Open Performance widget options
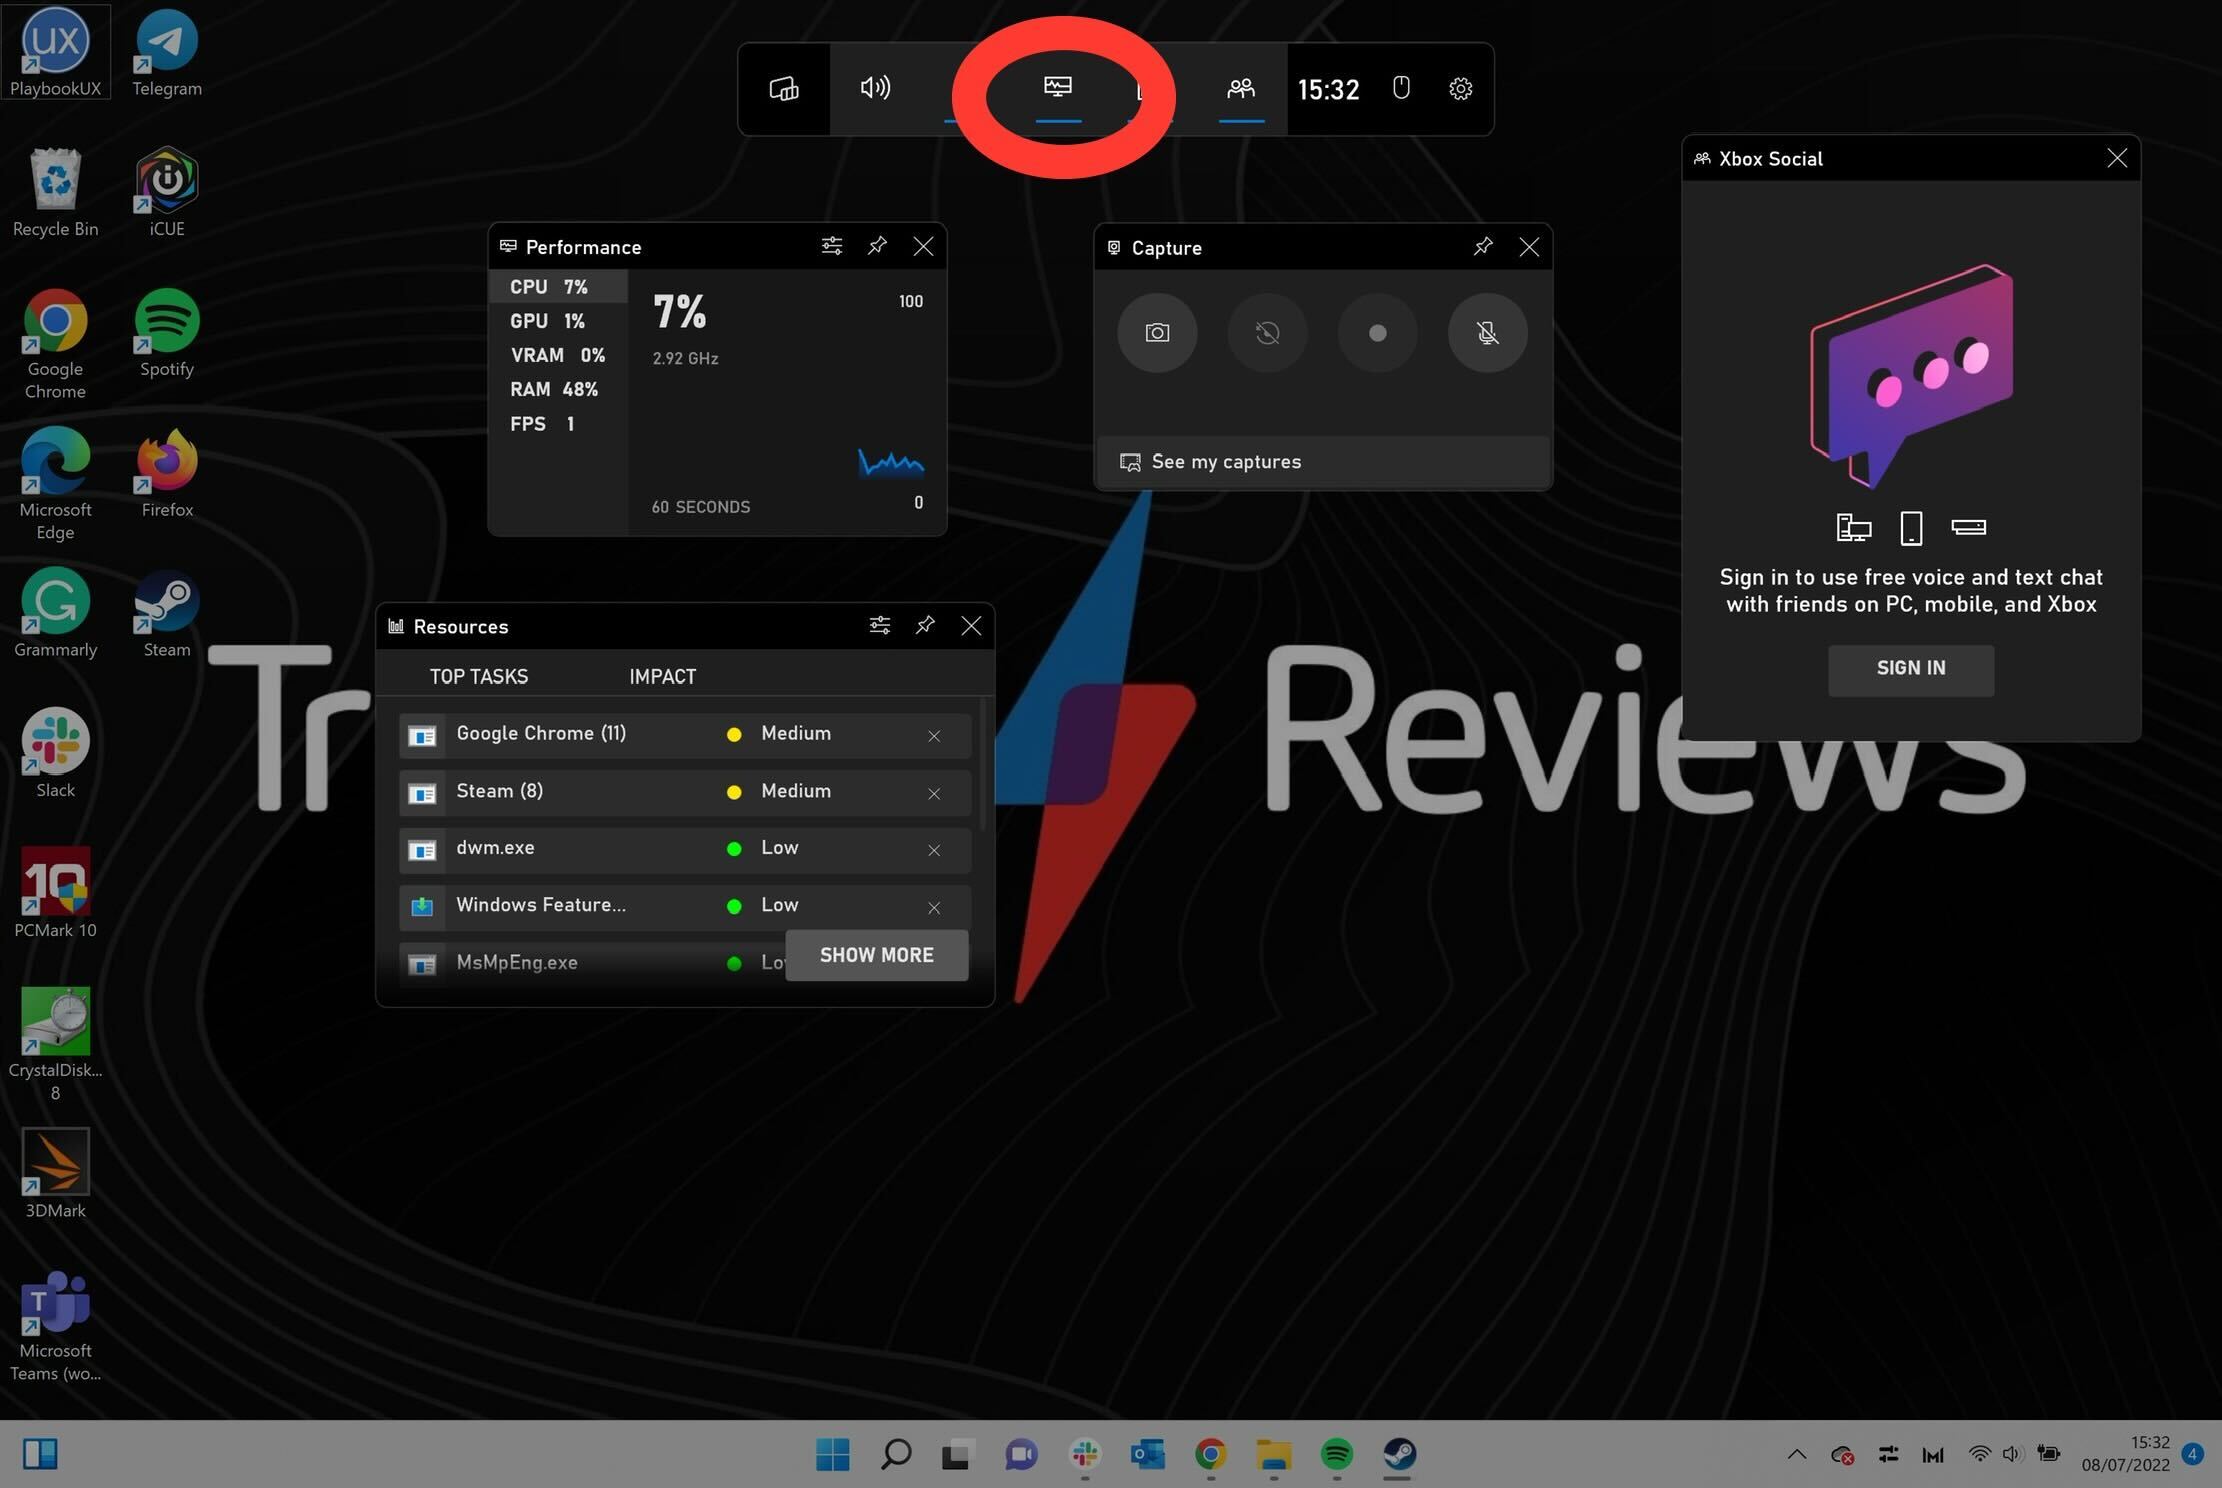 click(831, 246)
